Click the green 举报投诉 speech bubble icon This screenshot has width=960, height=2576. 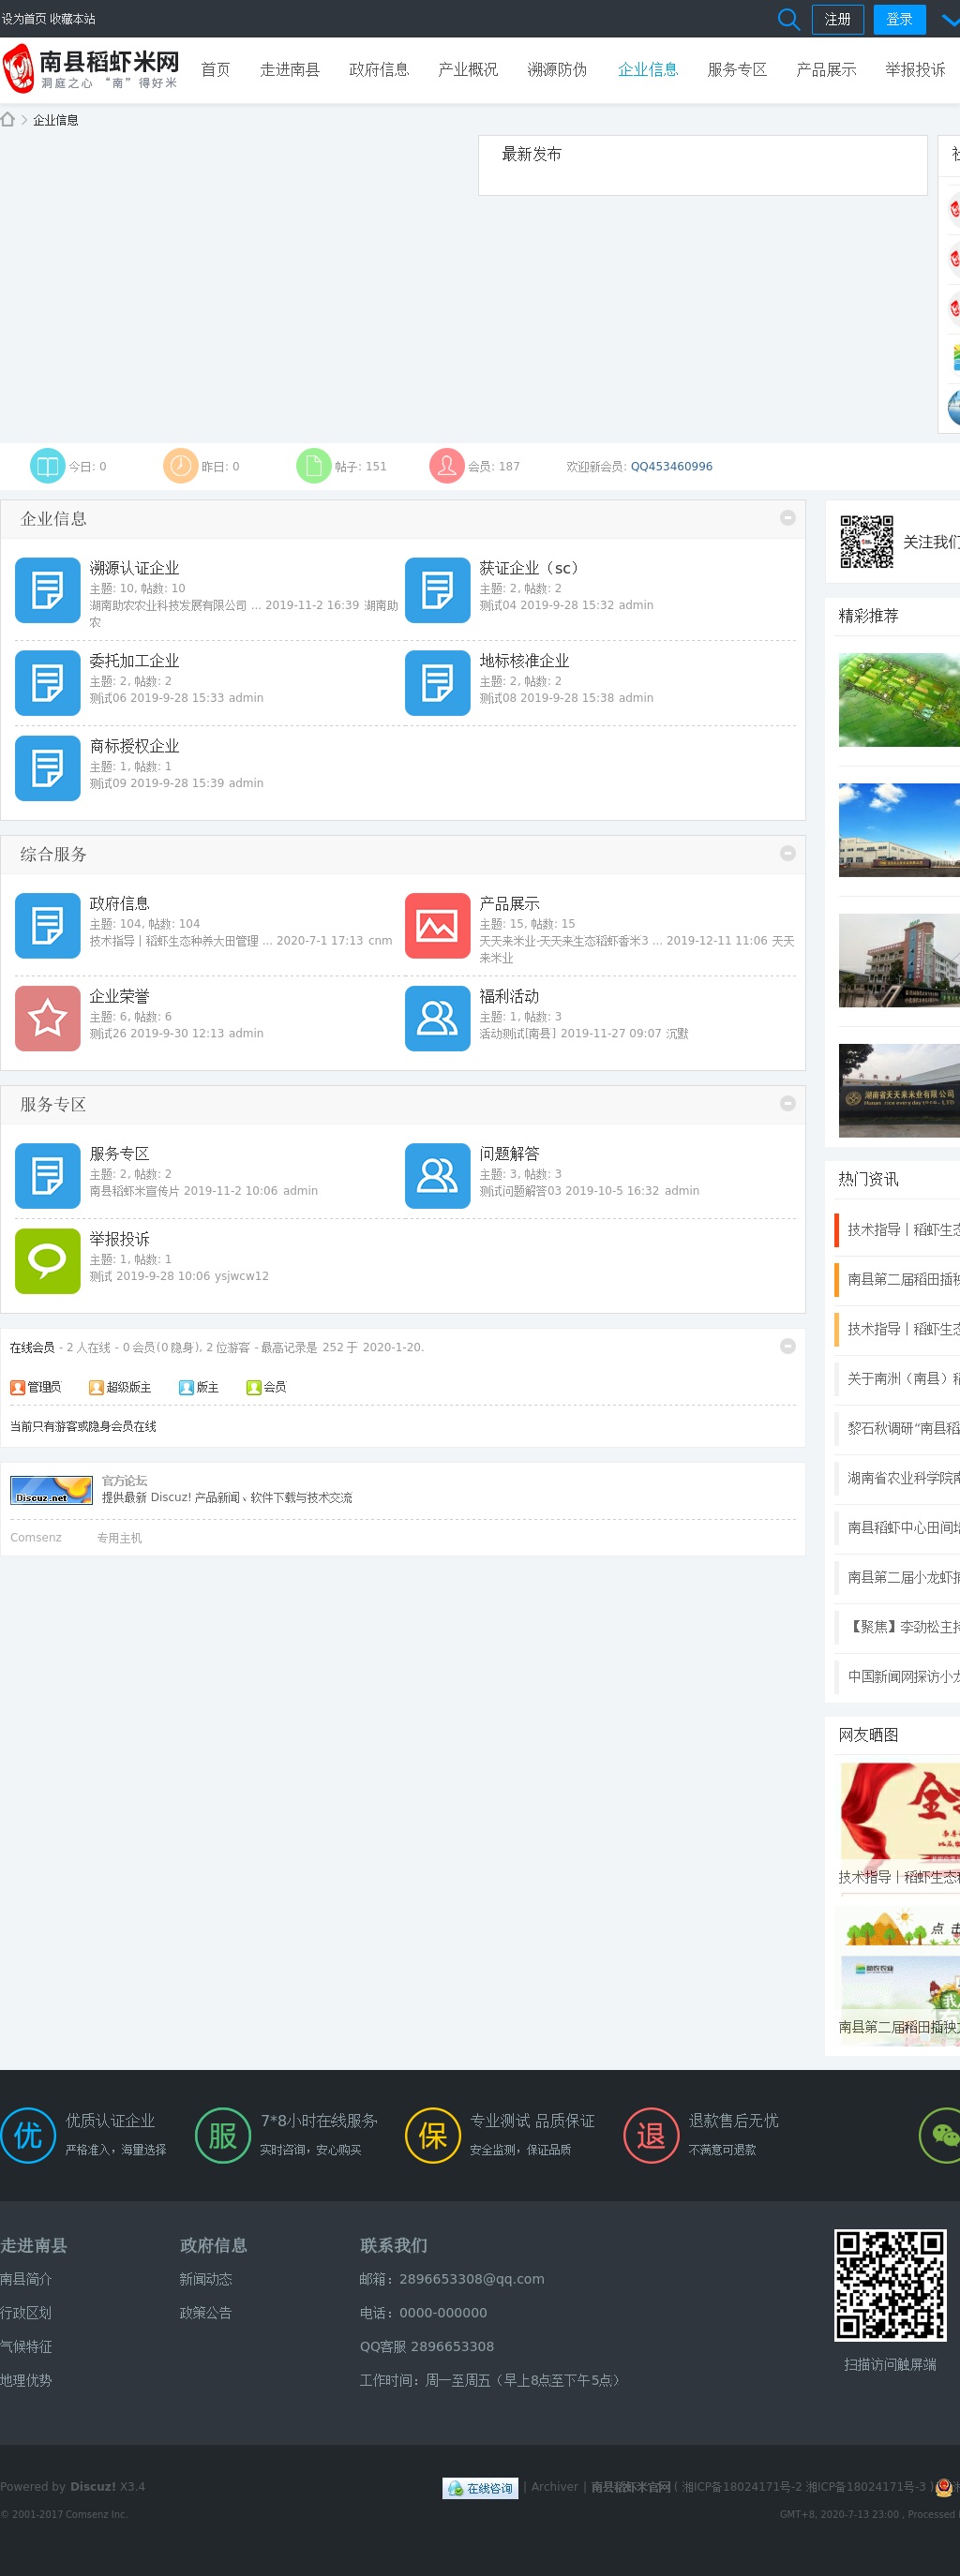pyautogui.click(x=47, y=1261)
